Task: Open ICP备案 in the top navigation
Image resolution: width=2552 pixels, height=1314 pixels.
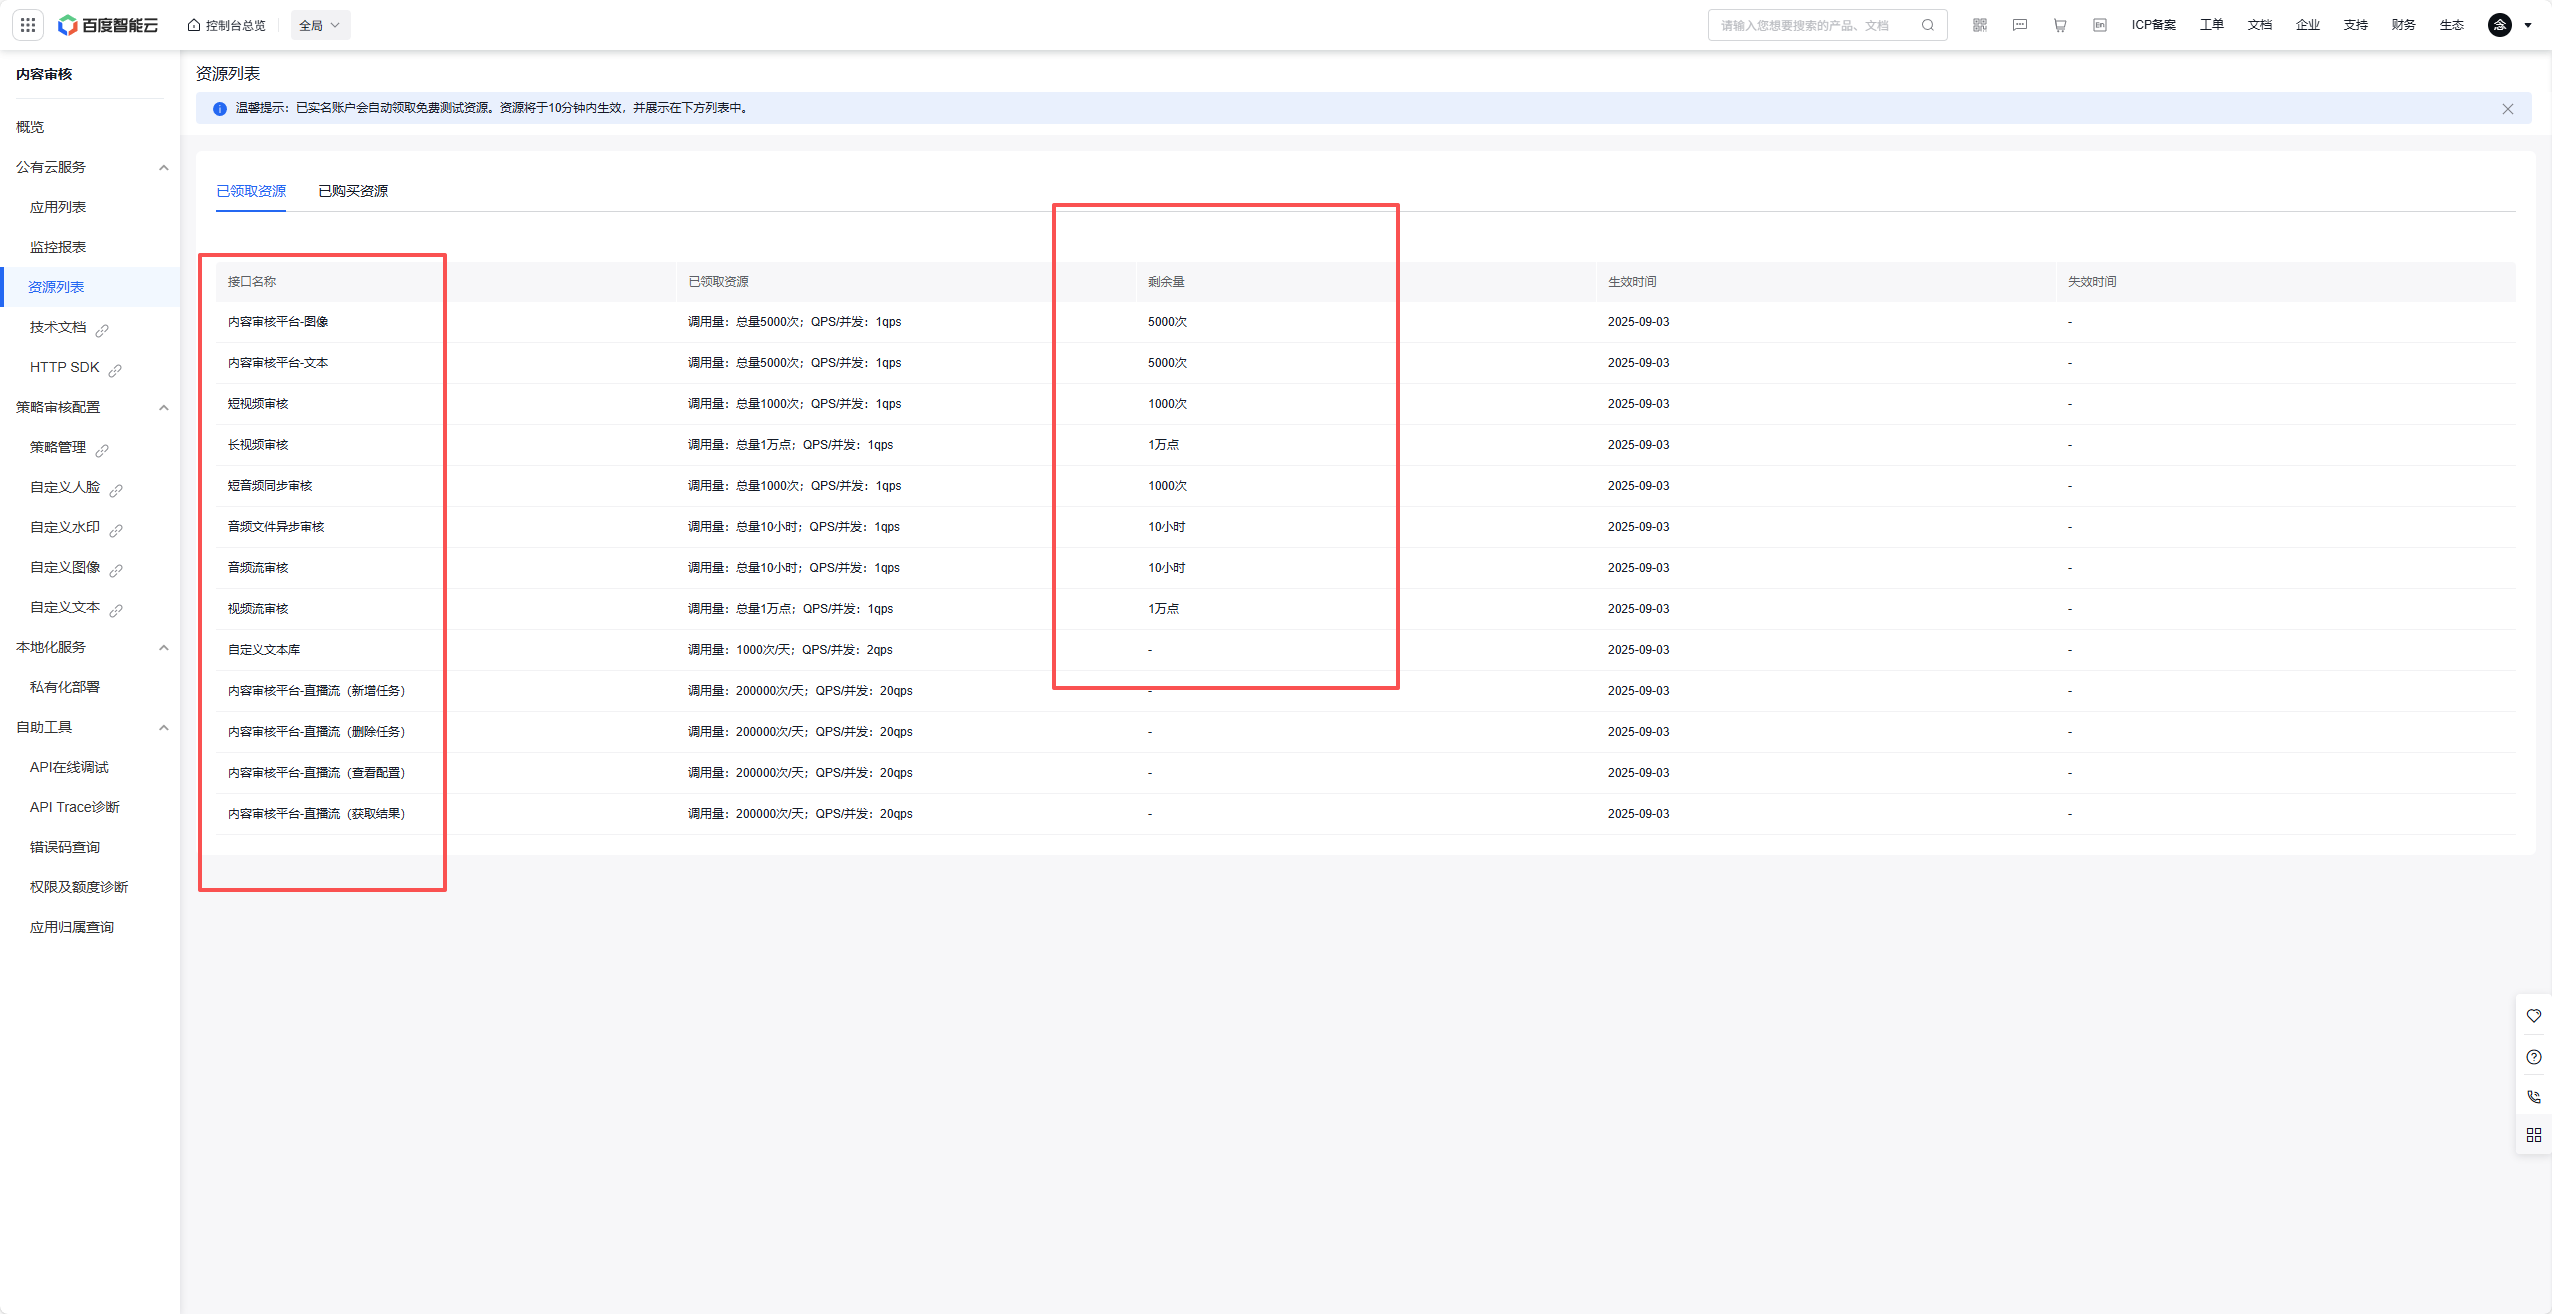Action: [2153, 25]
